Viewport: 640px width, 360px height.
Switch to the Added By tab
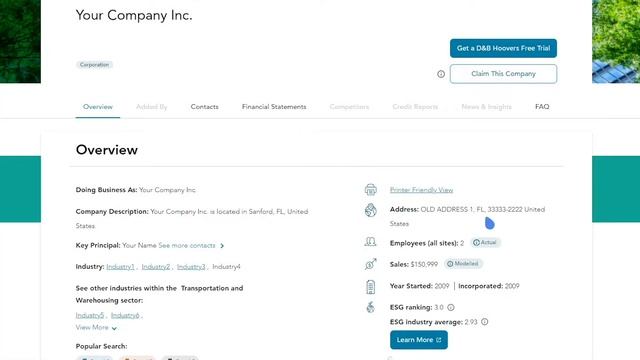[x=151, y=107]
